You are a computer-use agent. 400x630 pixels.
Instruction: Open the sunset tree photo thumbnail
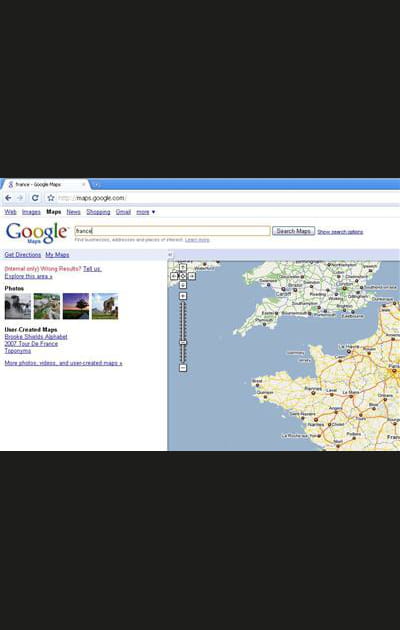tap(76, 306)
